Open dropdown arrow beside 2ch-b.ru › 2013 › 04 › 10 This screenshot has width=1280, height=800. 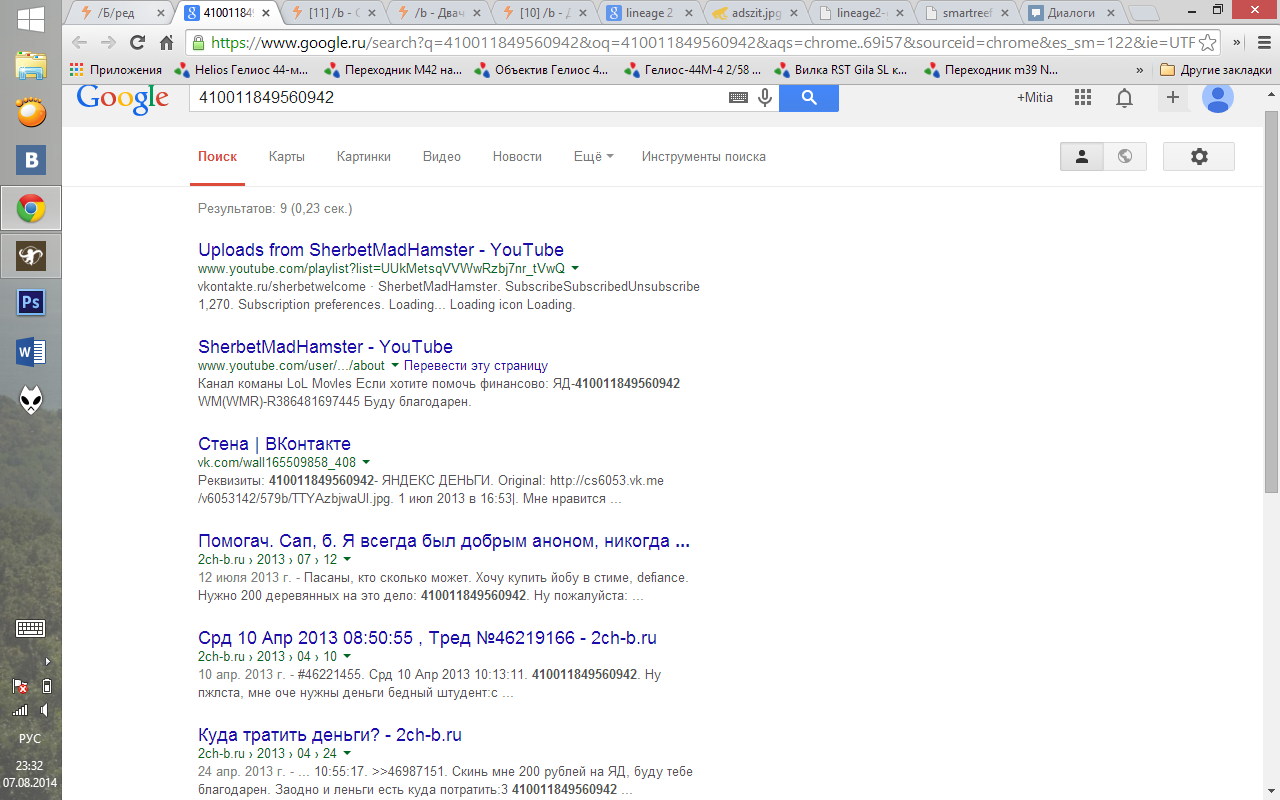click(347, 657)
